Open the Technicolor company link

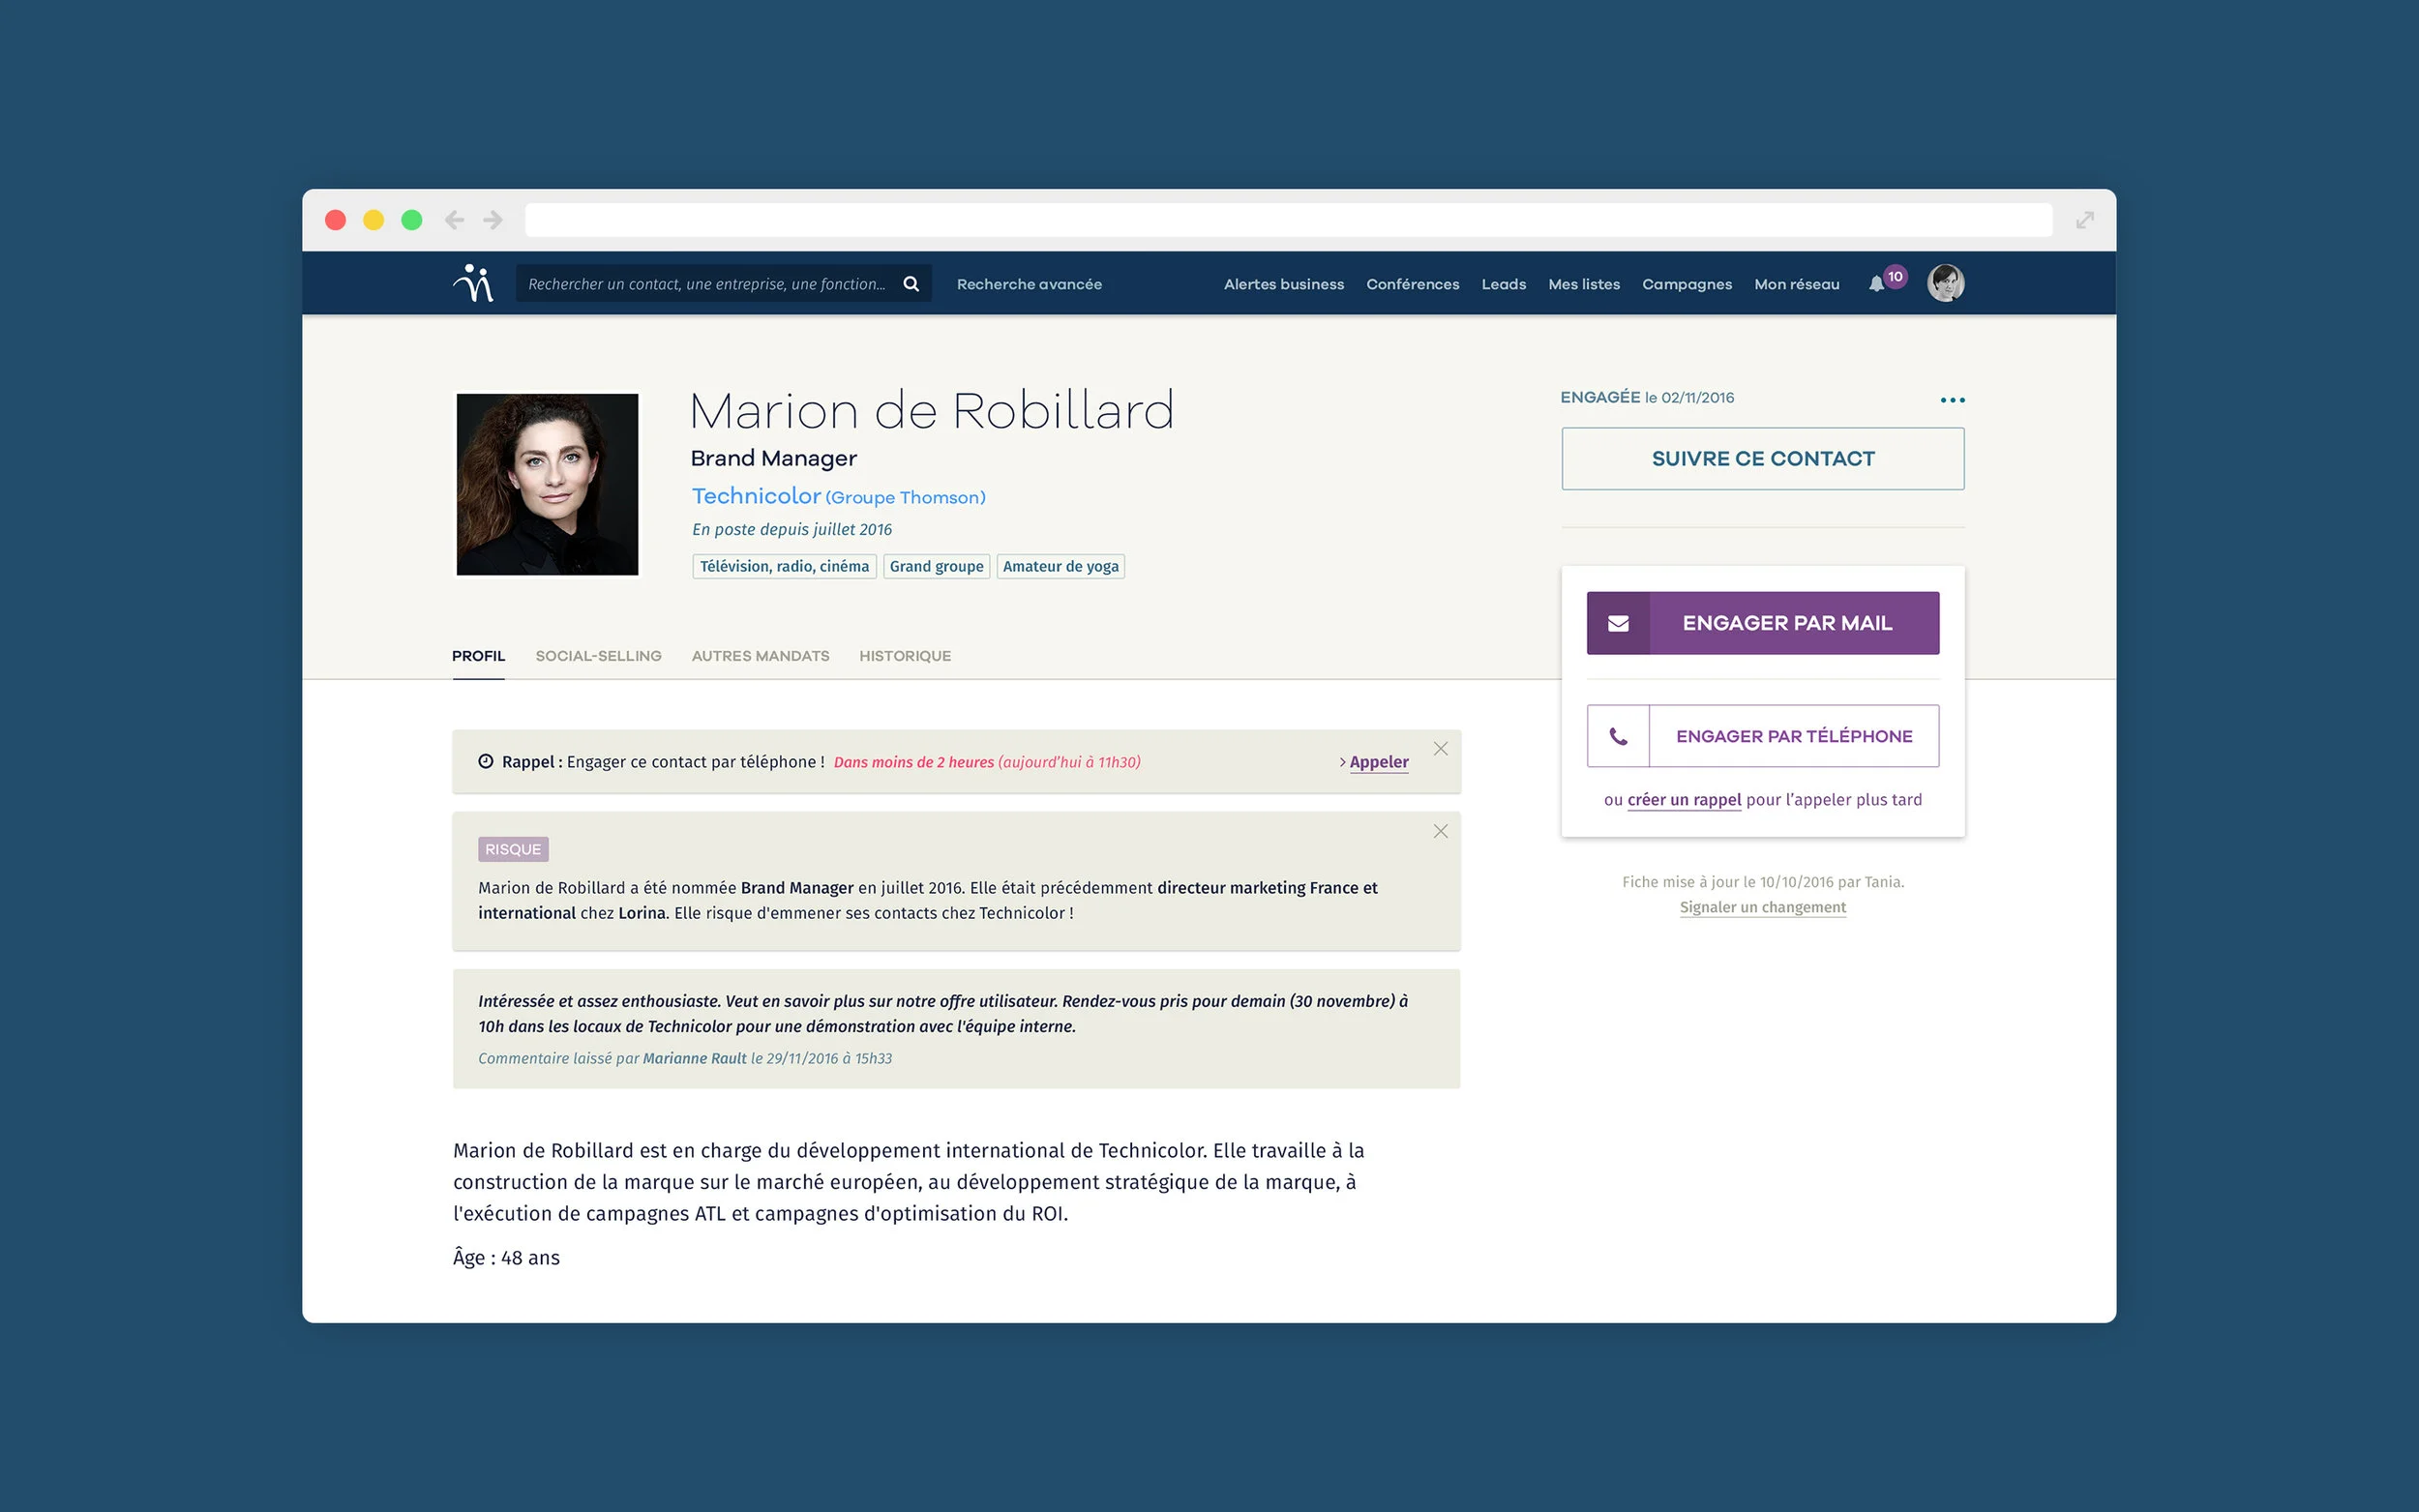click(x=756, y=496)
